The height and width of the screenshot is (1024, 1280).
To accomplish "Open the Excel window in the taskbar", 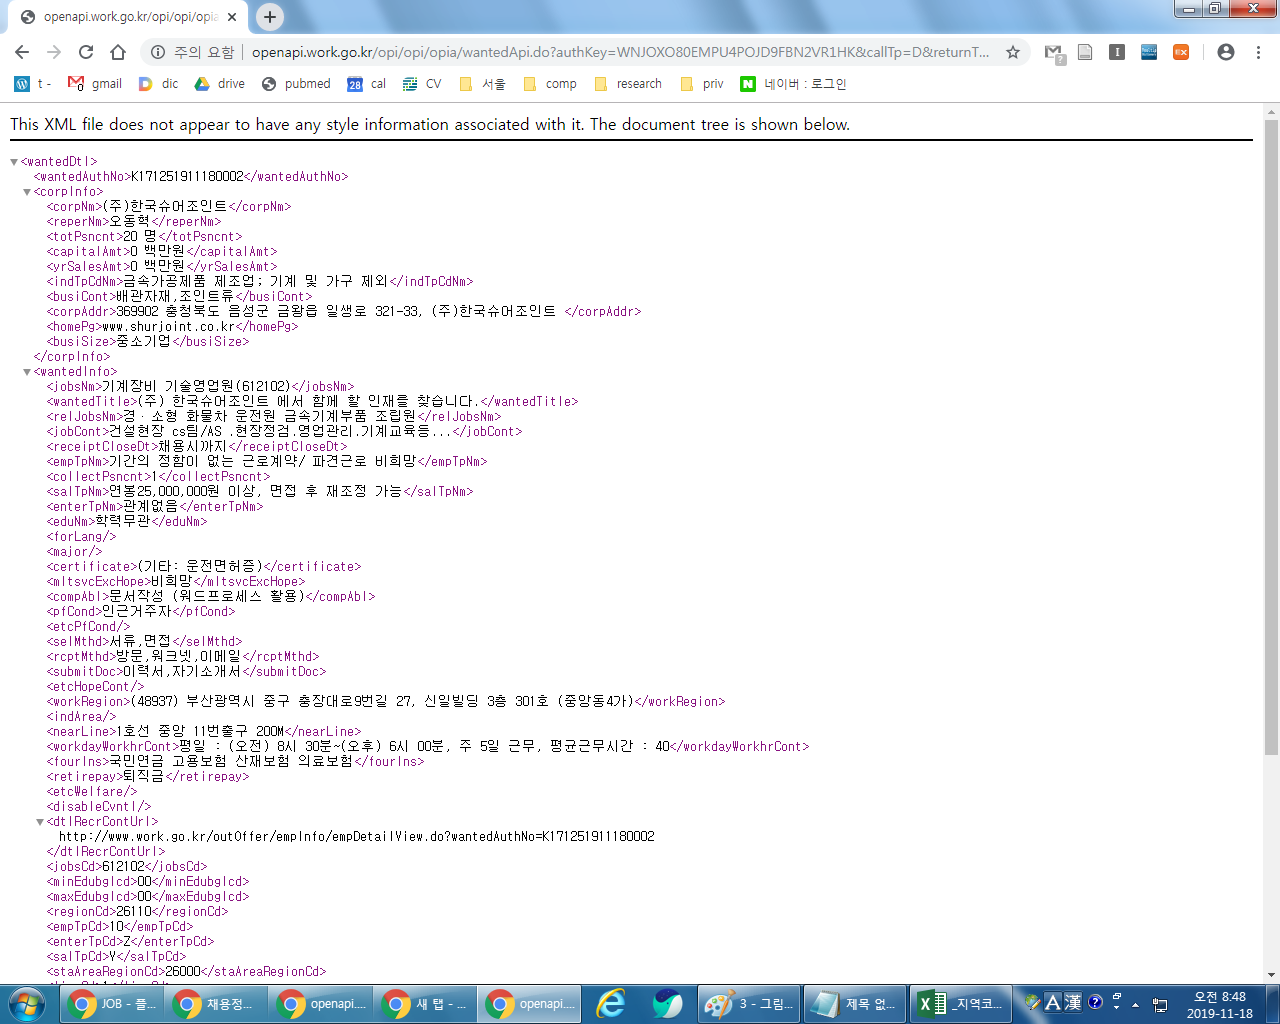I will point(959,1004).
